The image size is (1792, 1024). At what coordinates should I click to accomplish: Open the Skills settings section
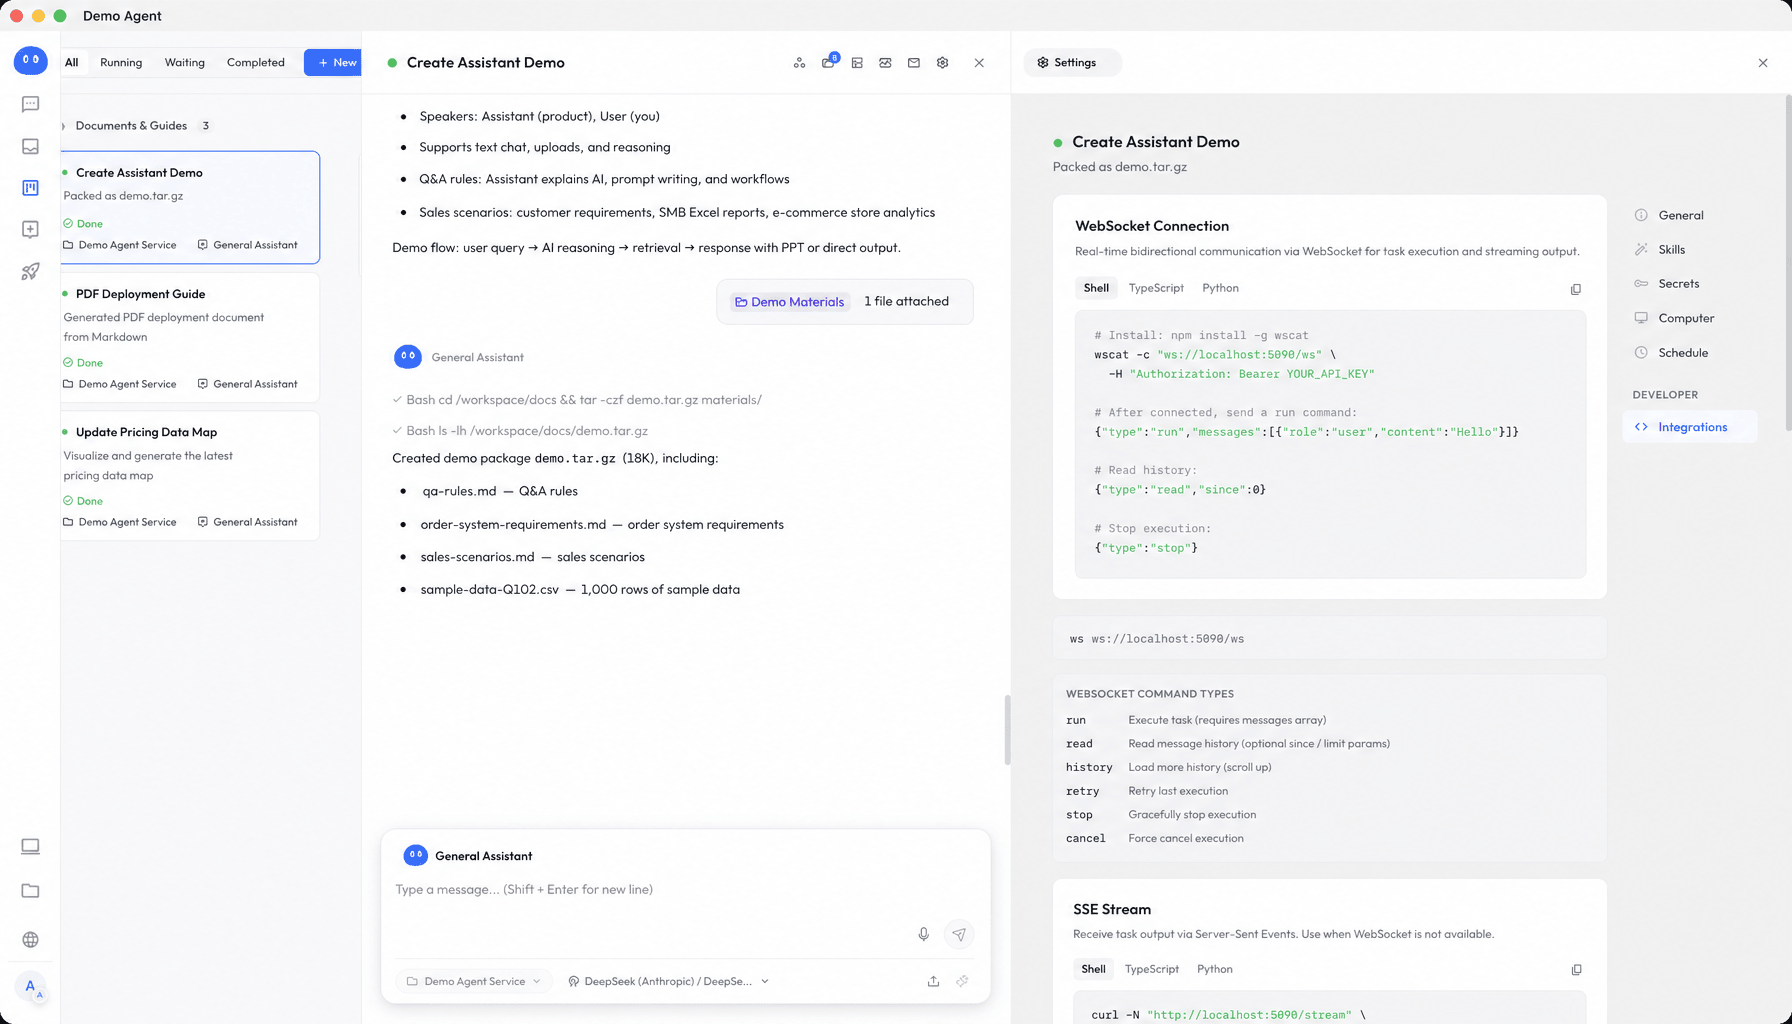1690,250
